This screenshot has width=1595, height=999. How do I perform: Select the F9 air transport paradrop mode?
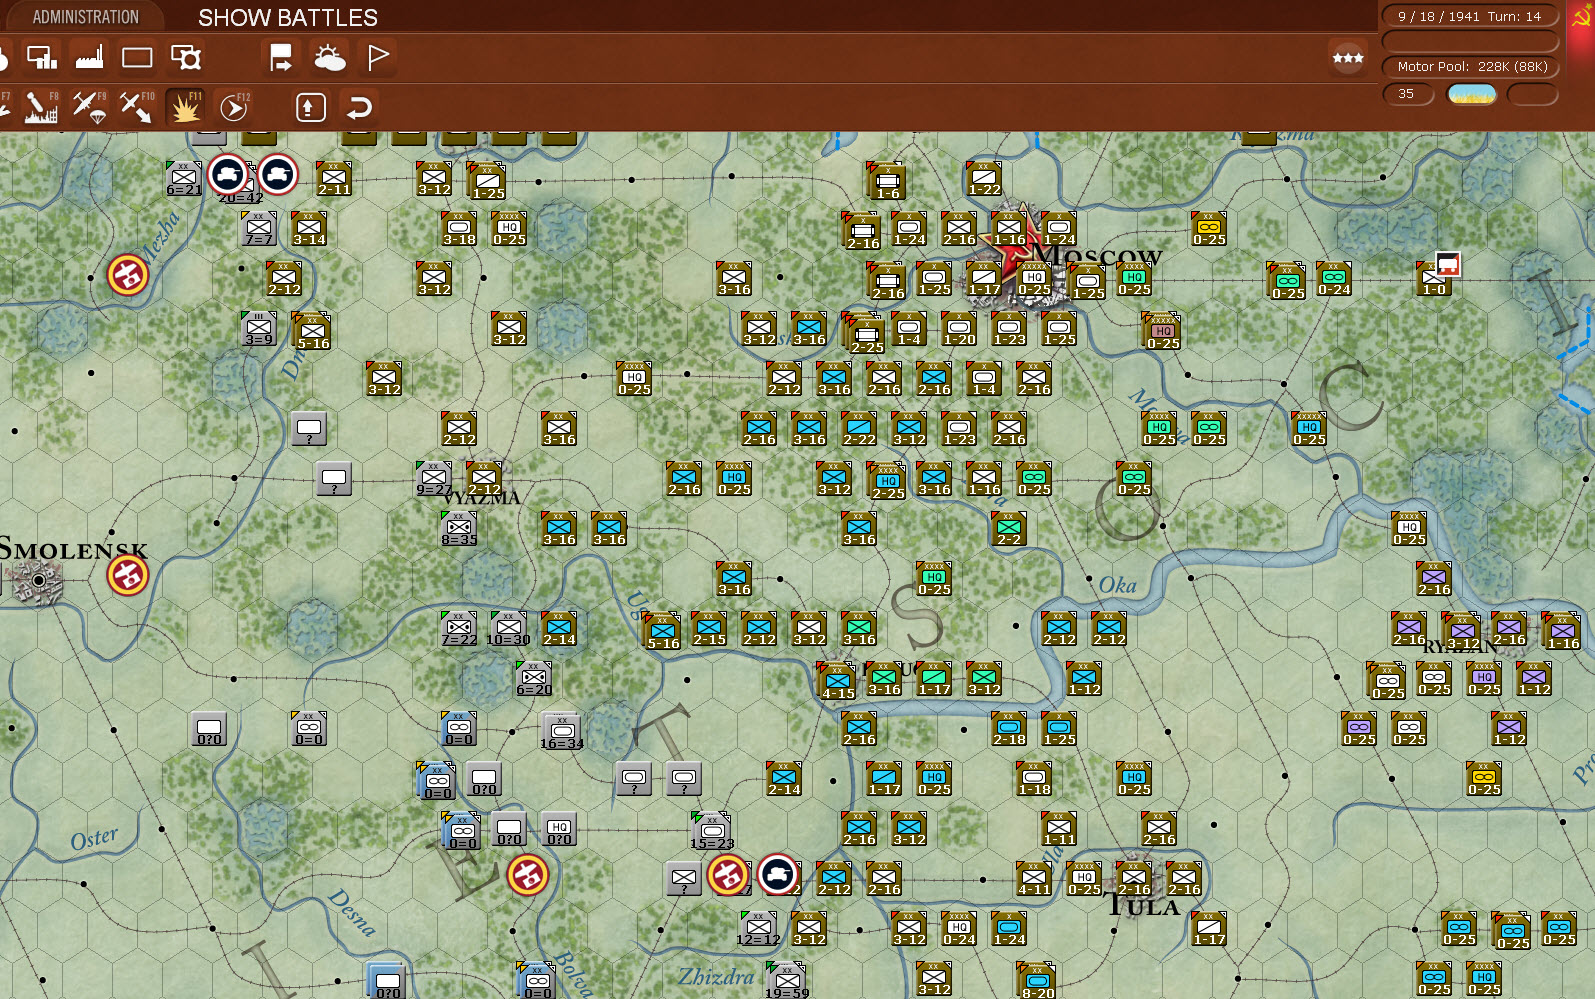(x=89, y=106)
